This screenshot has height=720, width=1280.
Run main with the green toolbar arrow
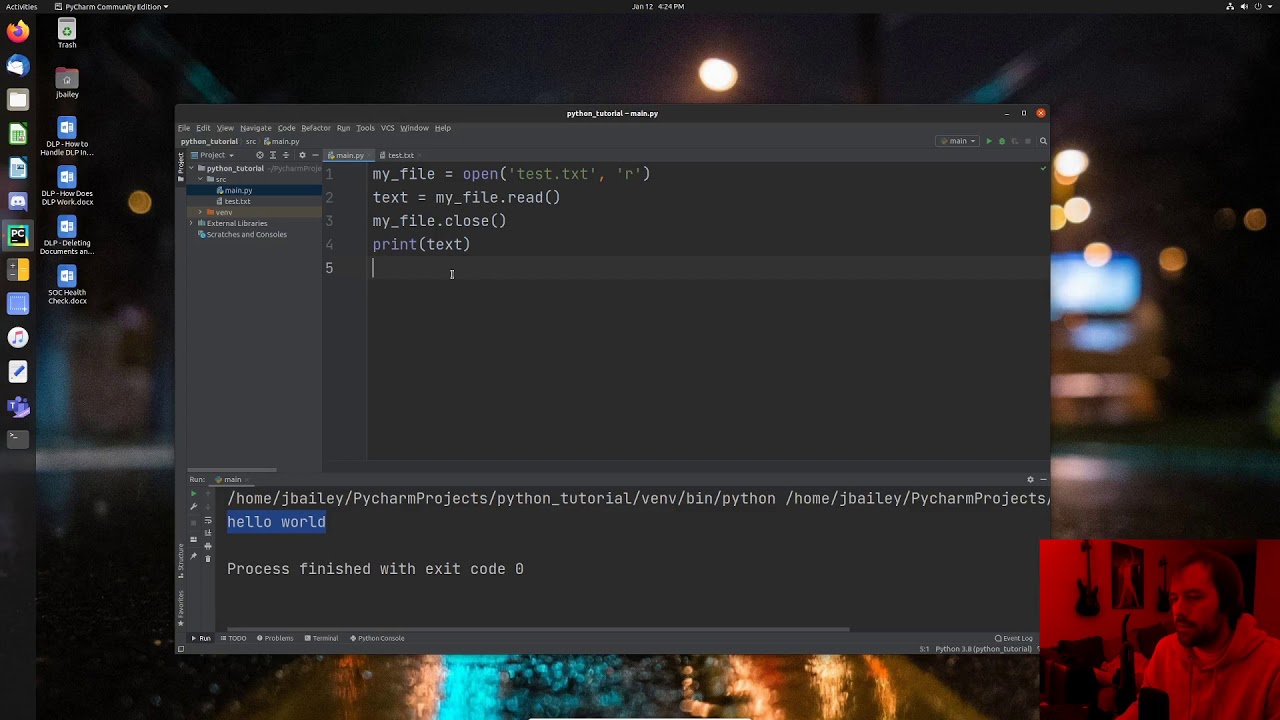[989, 141]
